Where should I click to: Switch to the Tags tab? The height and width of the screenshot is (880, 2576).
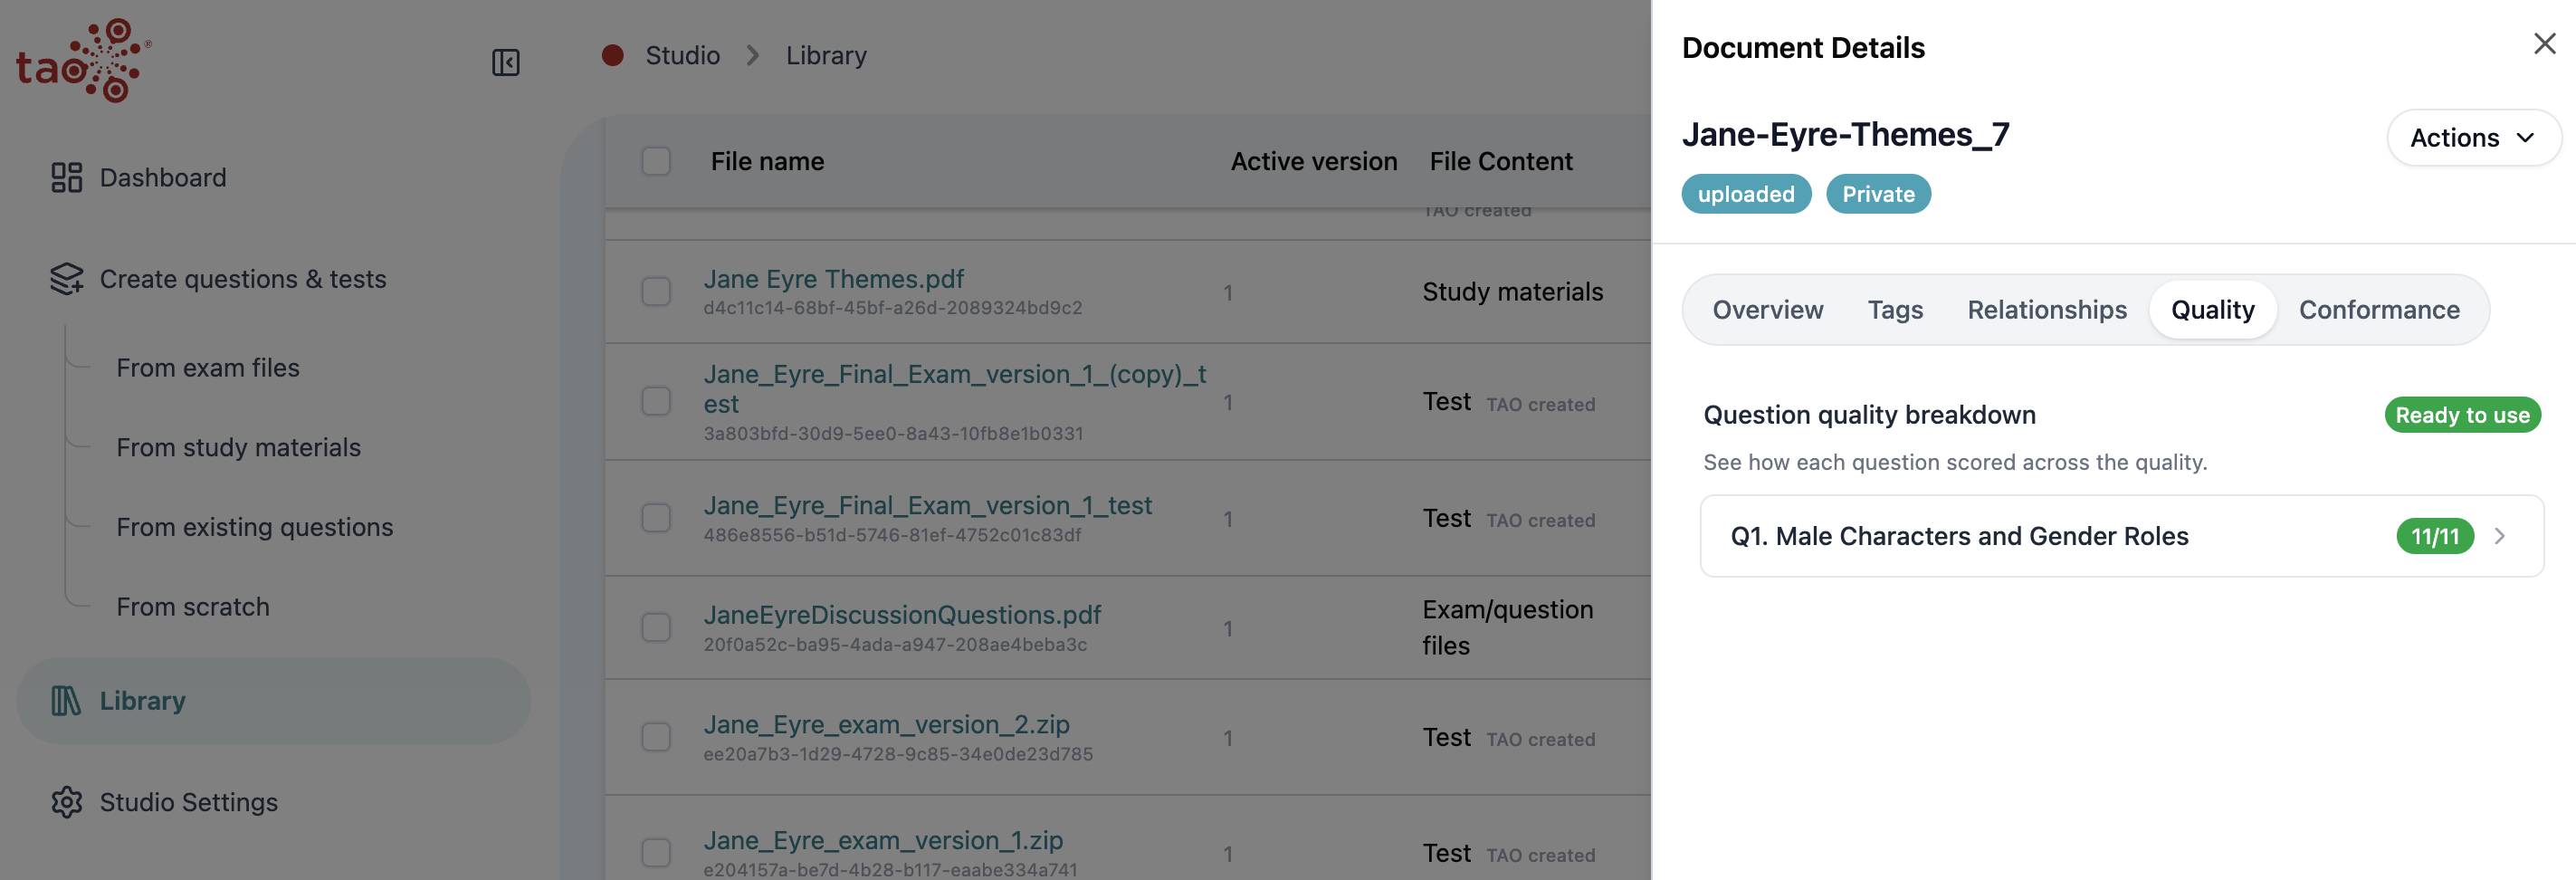pos(1895,310)
